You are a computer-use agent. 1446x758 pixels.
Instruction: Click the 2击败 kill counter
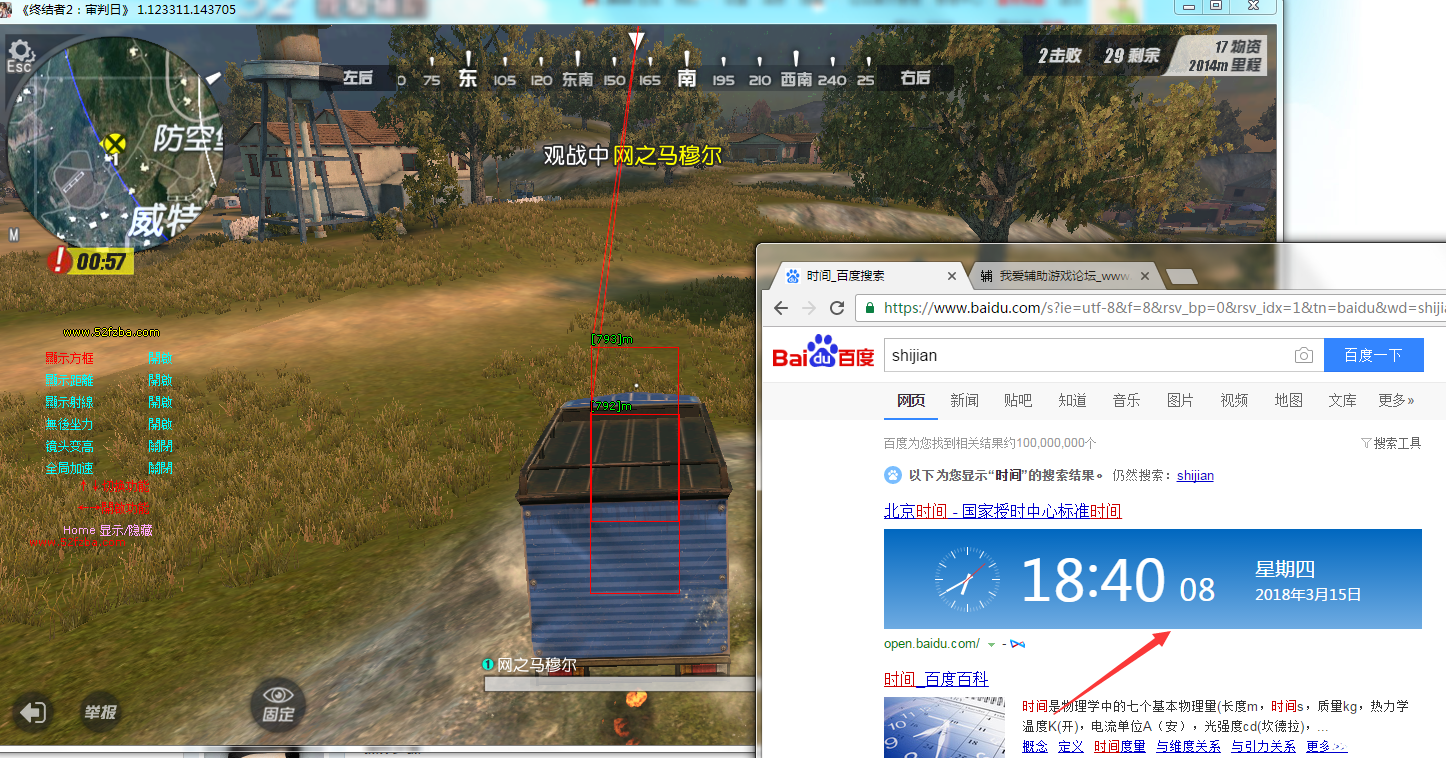[1059, 55]
